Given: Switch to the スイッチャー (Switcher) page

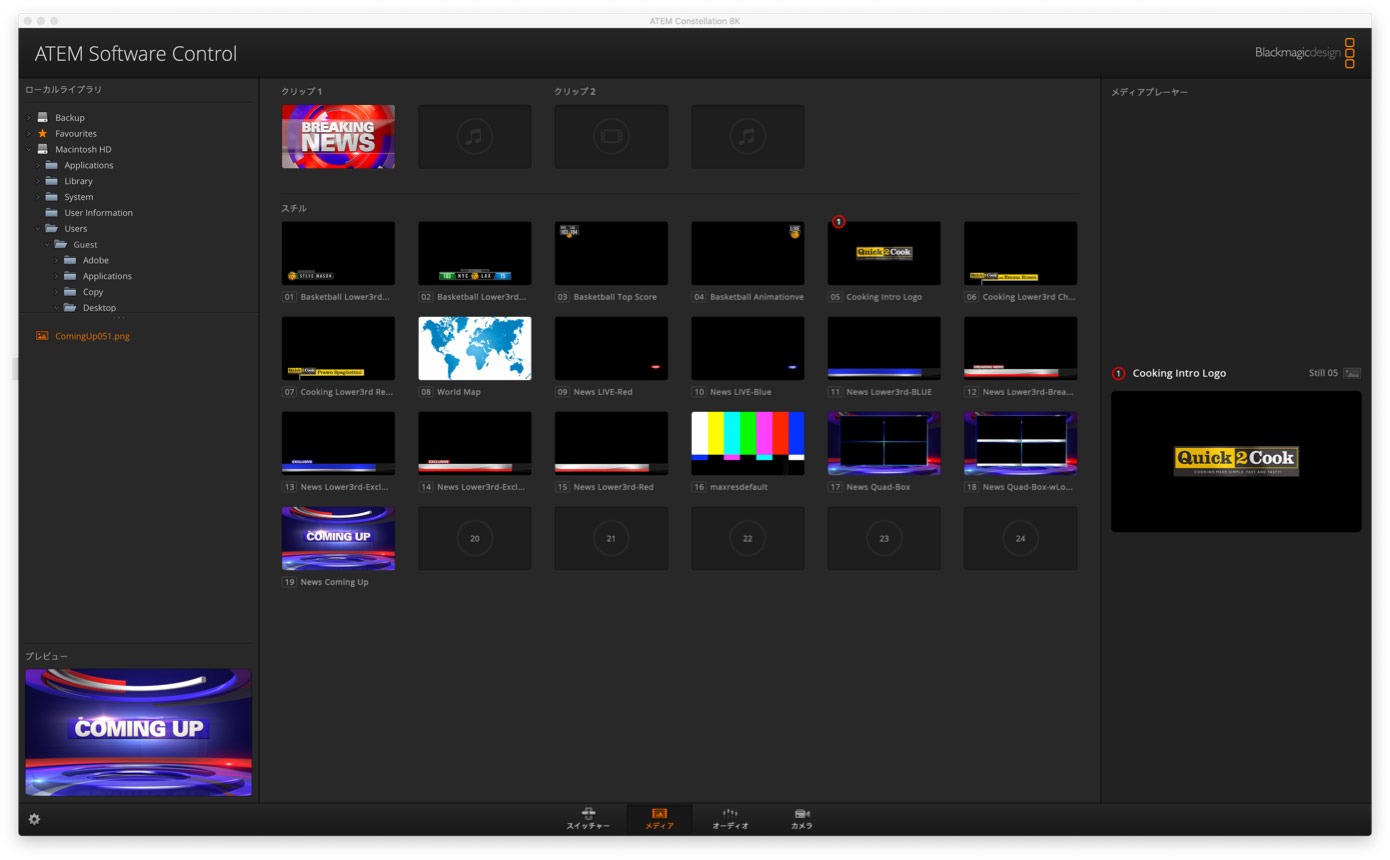Looking at the screenshot, I should 588,818.
